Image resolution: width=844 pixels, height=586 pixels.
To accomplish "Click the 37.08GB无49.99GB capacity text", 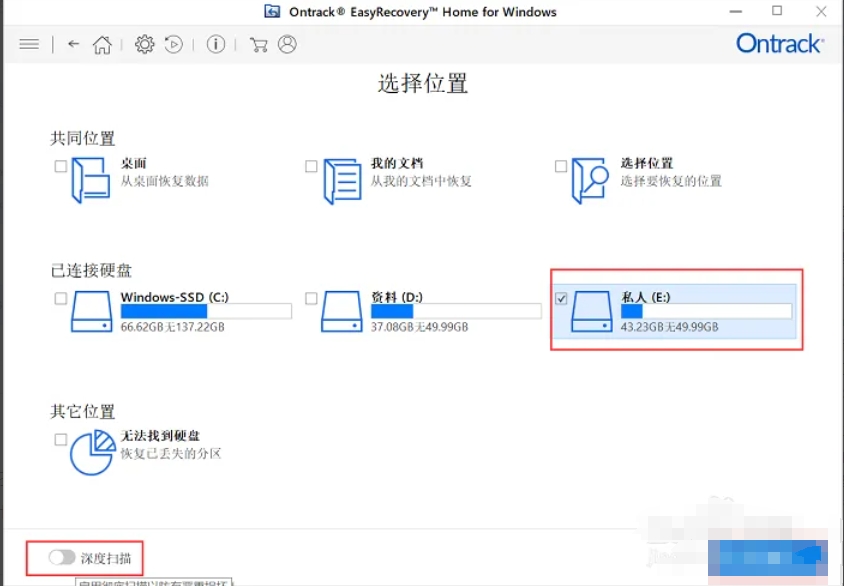I will (419, 327).
